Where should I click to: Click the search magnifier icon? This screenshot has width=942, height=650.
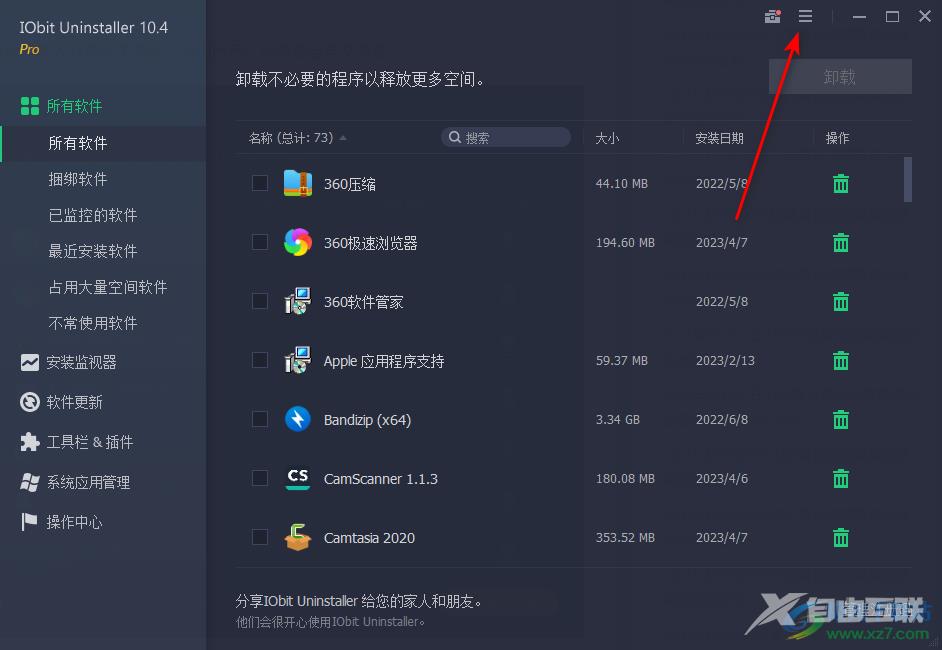pos(455,138)
